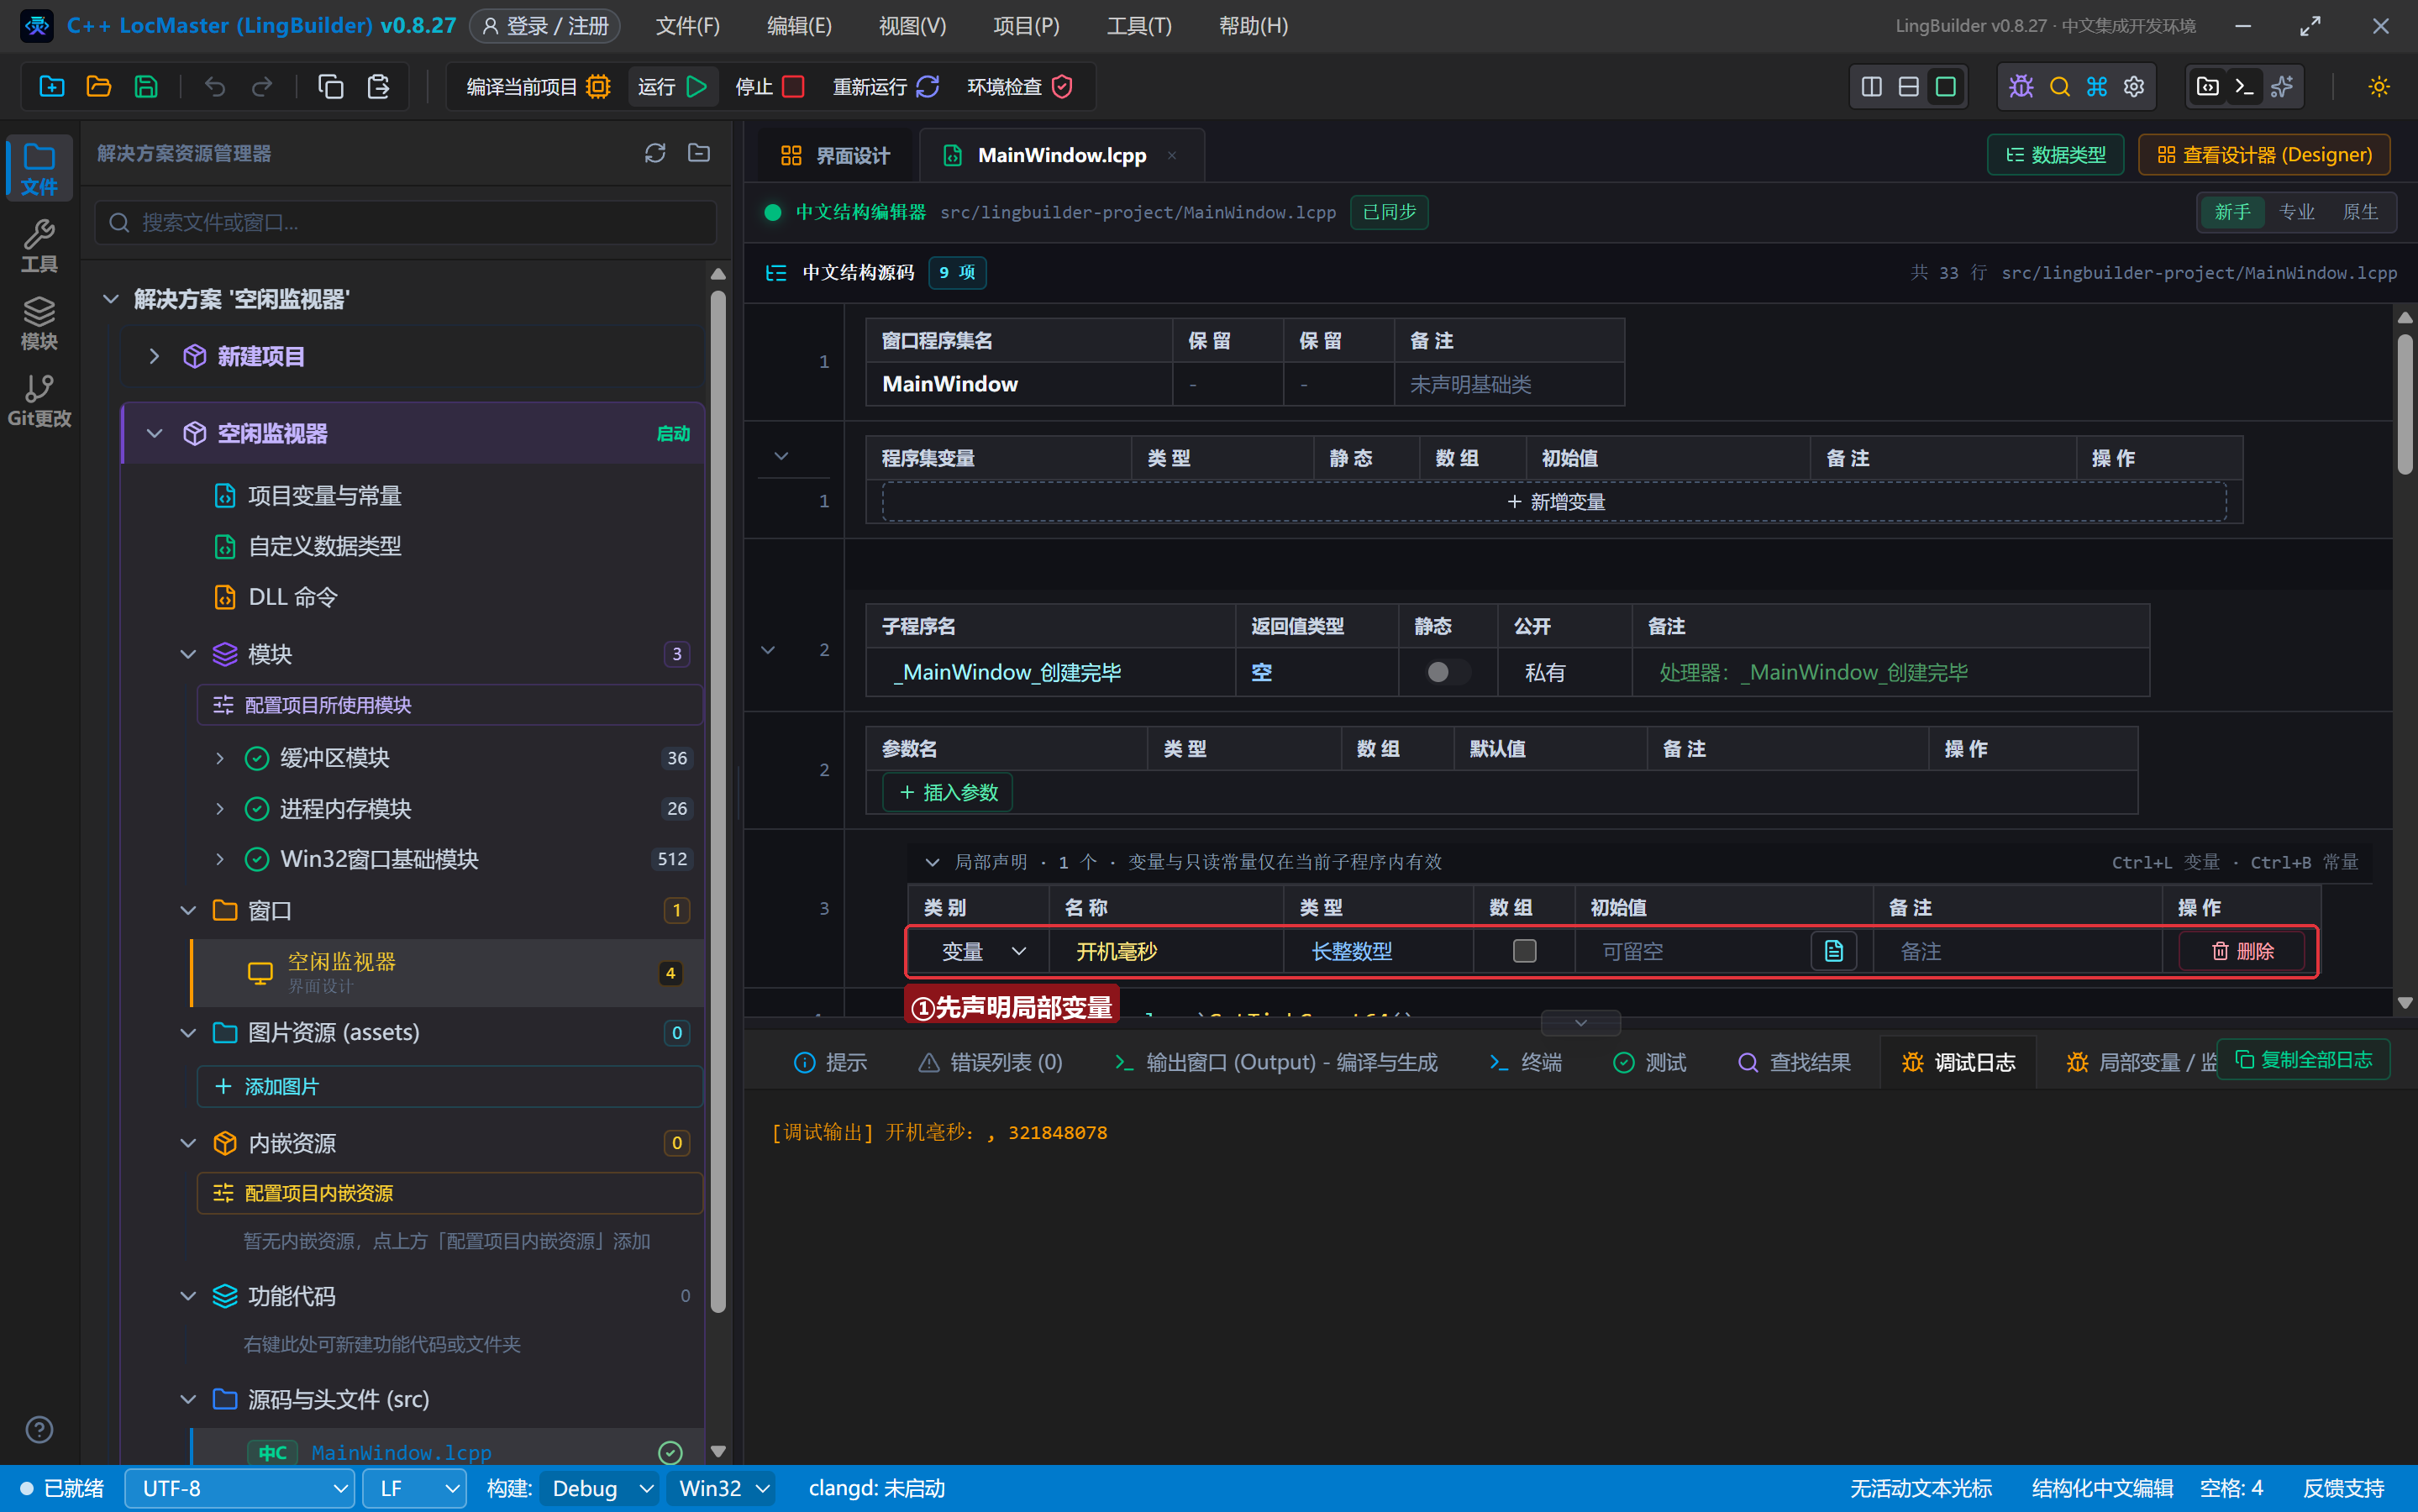Open initial value editor icon for 开机毫秒
This screenshot has height=1512, width=2418.
click(x=1833, y=951)
